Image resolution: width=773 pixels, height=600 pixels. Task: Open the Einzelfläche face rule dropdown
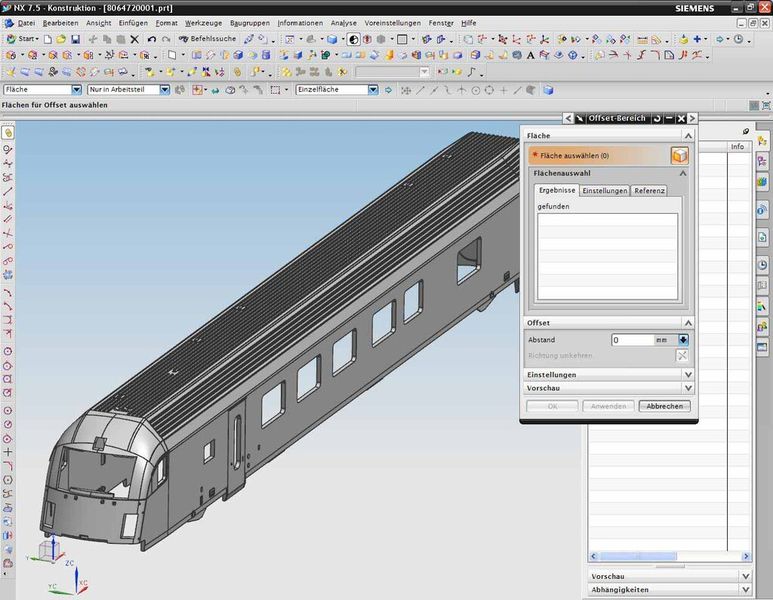click(372, 90)
